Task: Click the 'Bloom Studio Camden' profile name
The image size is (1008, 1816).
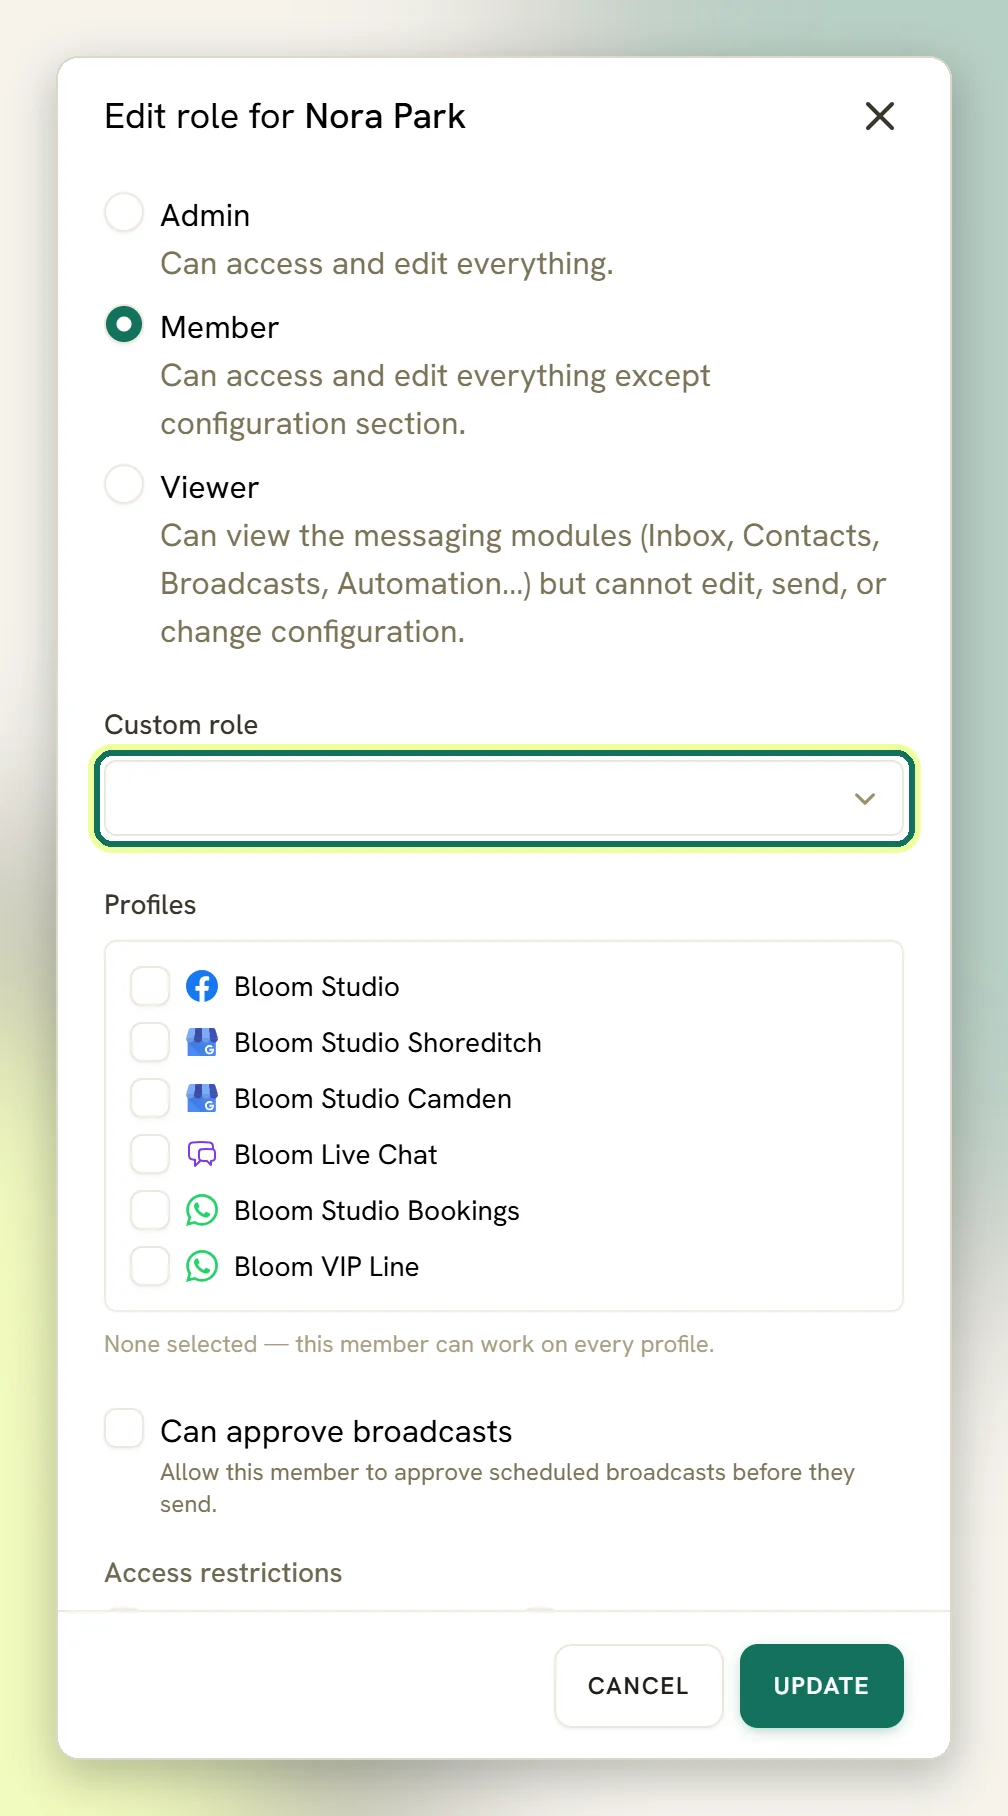Action: [372, 1098]
